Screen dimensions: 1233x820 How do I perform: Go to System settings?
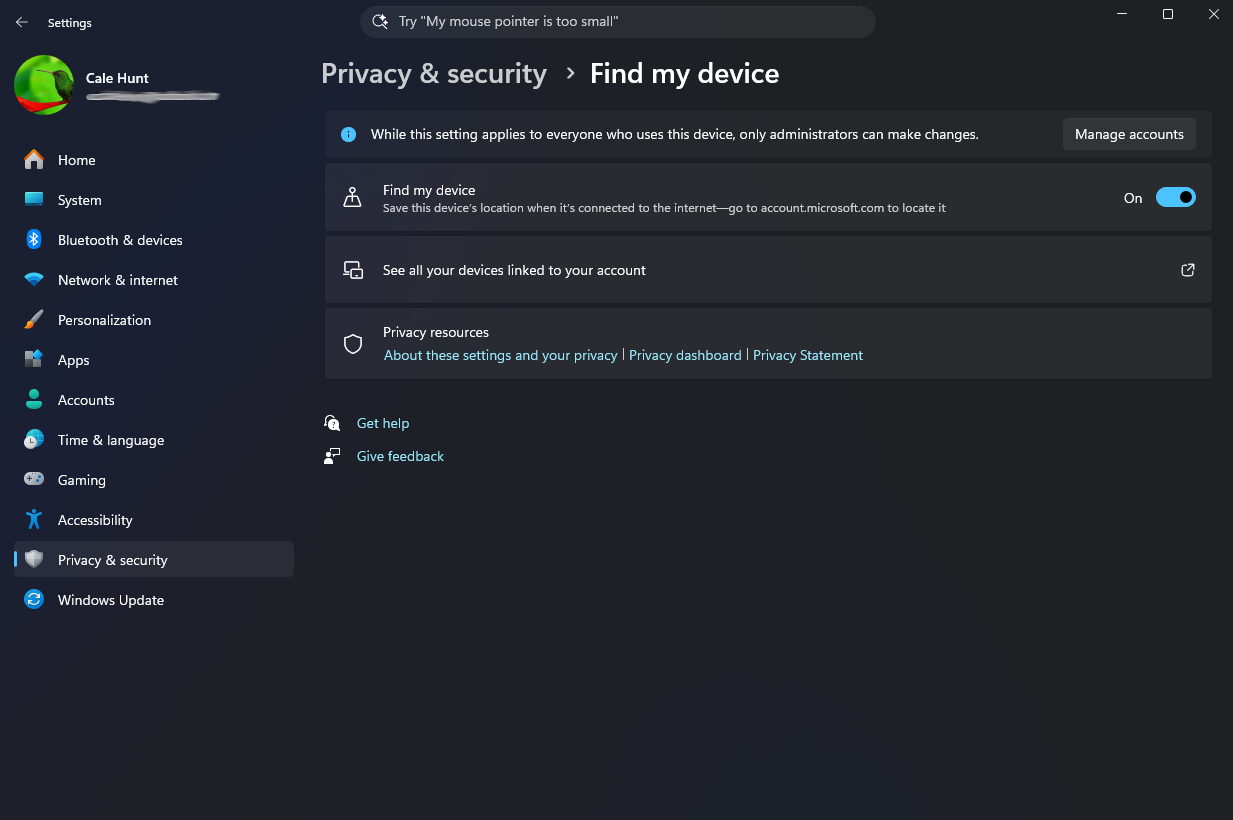click(154, 200)
